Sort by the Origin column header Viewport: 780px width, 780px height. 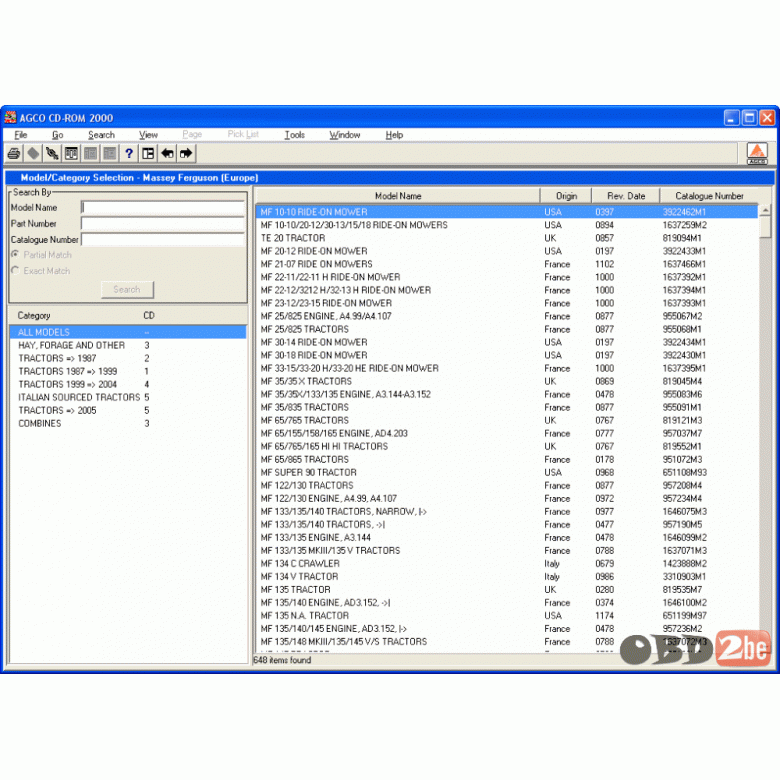tap(566, 195)
